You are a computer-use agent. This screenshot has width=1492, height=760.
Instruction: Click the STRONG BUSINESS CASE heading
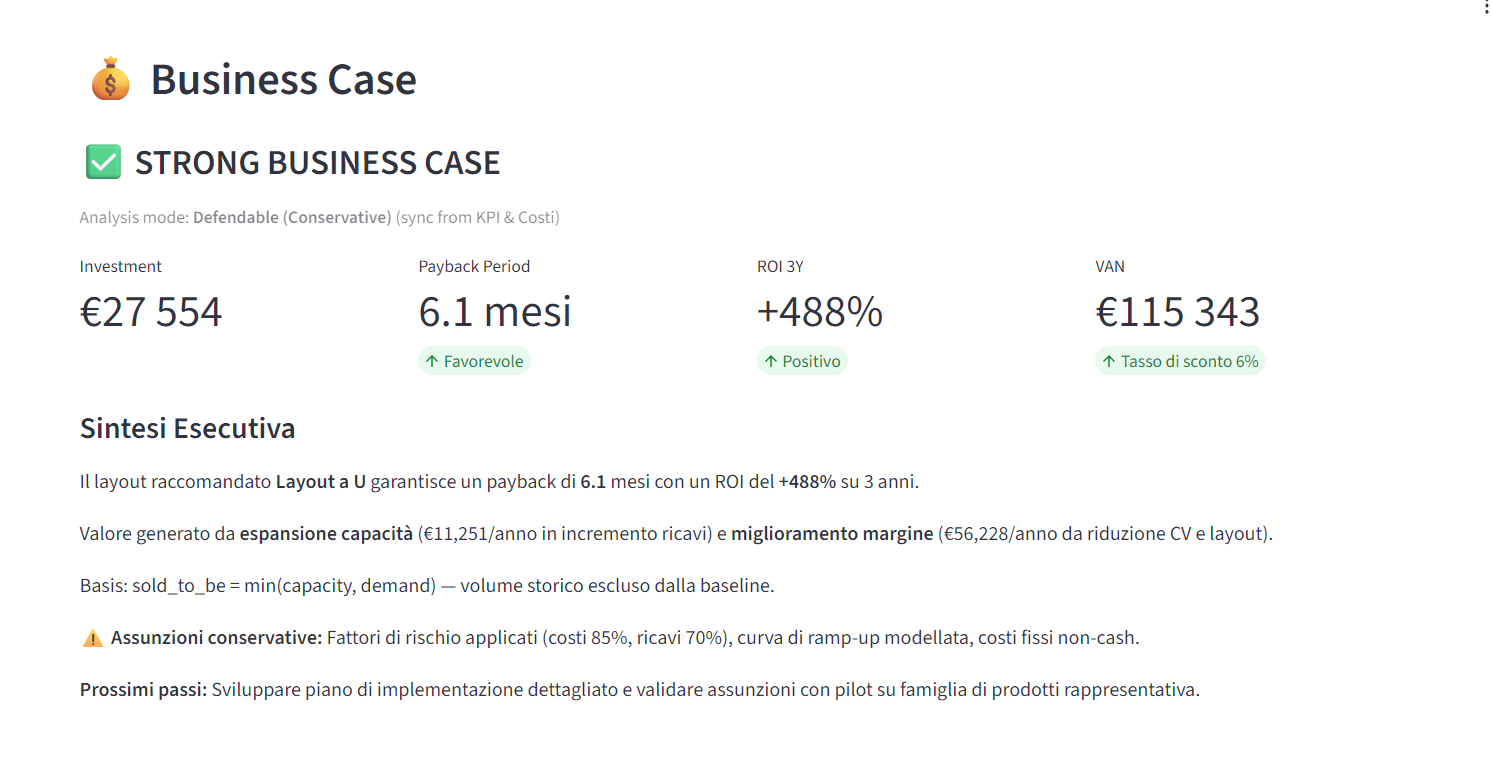click(317, 162)
